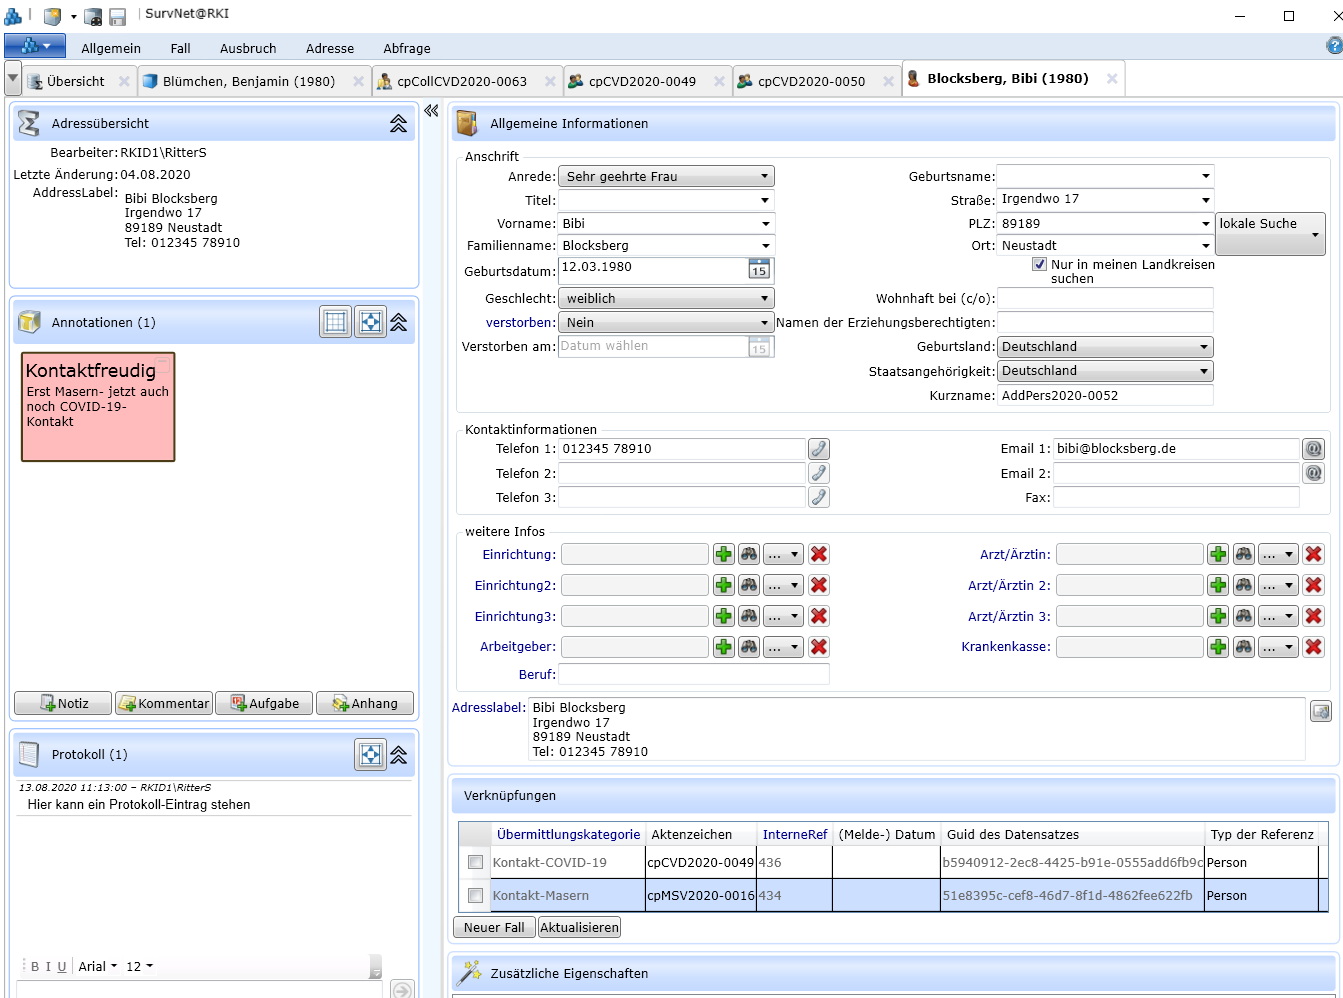Click the Neuer Fall button
This screenshot has width=1343, height=998.
click(x=494, y=927)
